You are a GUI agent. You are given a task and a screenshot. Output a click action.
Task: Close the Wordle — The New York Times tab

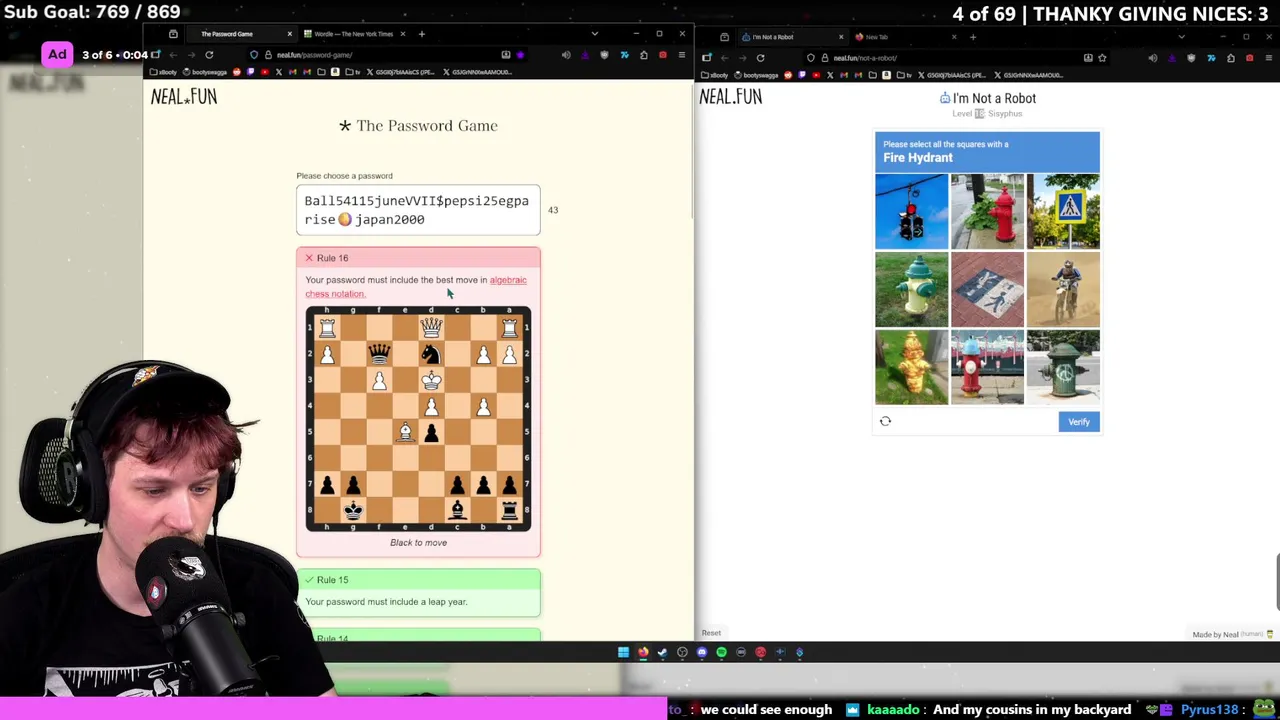[402, 34]
